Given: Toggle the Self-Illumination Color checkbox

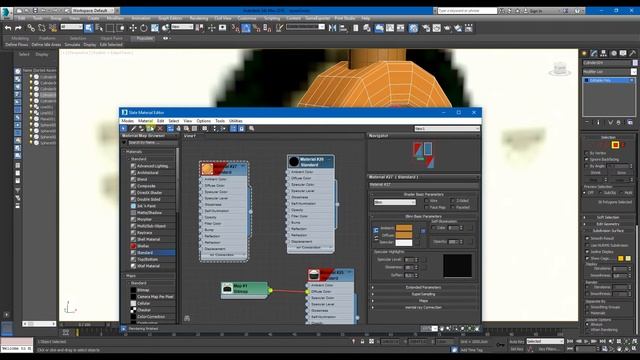Looking at the screenshot, I should coord(433,228).
